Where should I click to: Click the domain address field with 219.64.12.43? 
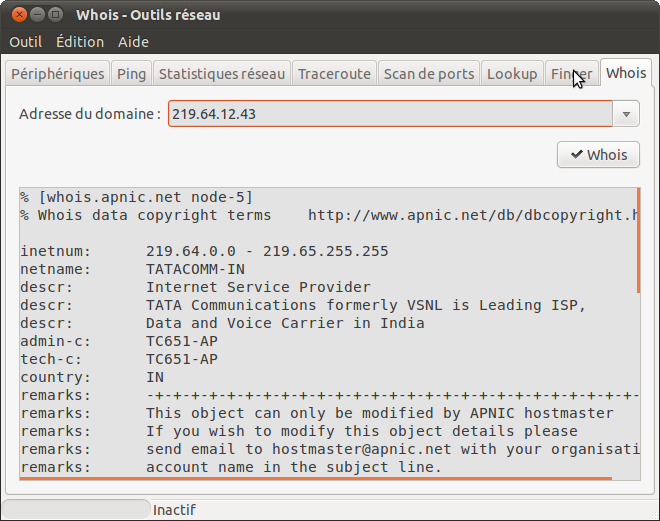(x=390, y=114)
